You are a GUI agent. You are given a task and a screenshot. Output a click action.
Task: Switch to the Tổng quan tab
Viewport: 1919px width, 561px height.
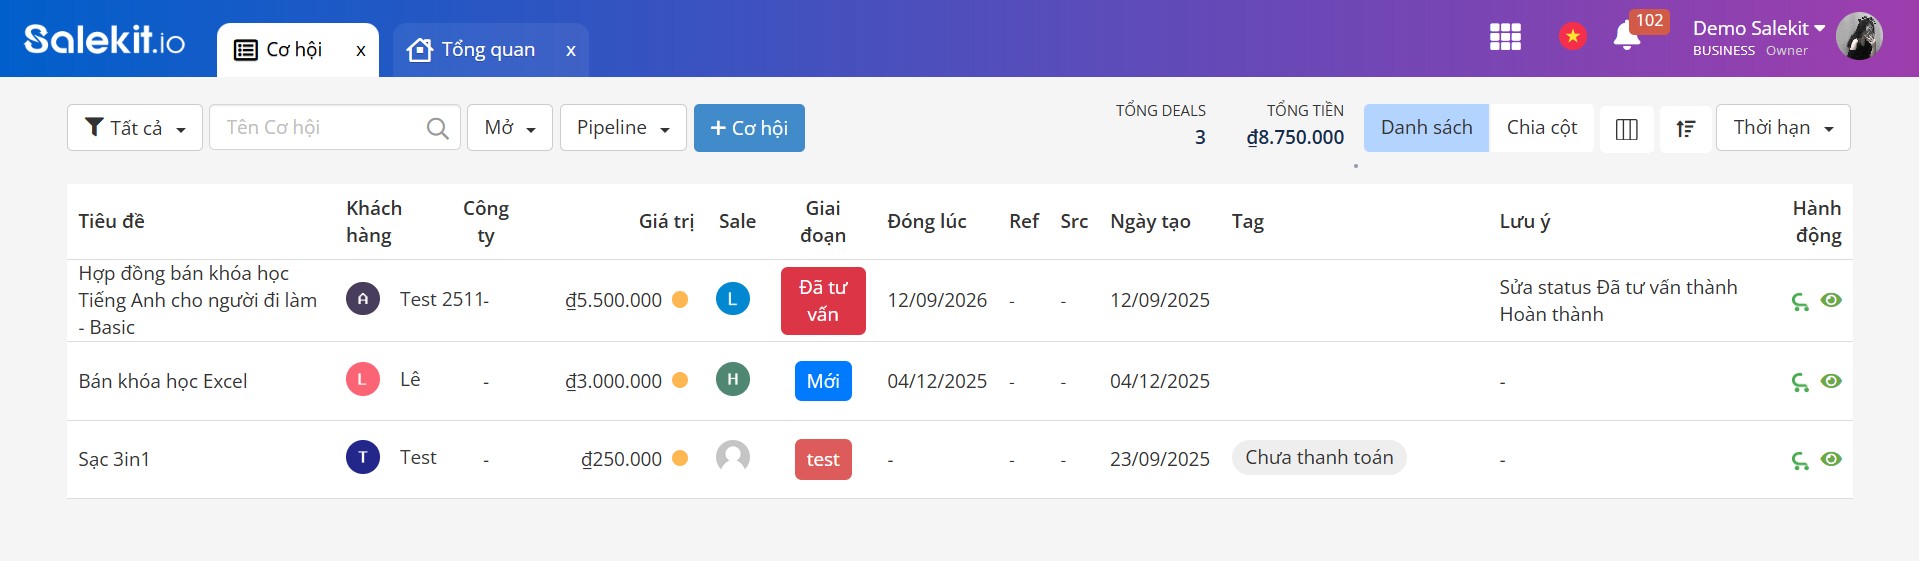click(487, 50)
